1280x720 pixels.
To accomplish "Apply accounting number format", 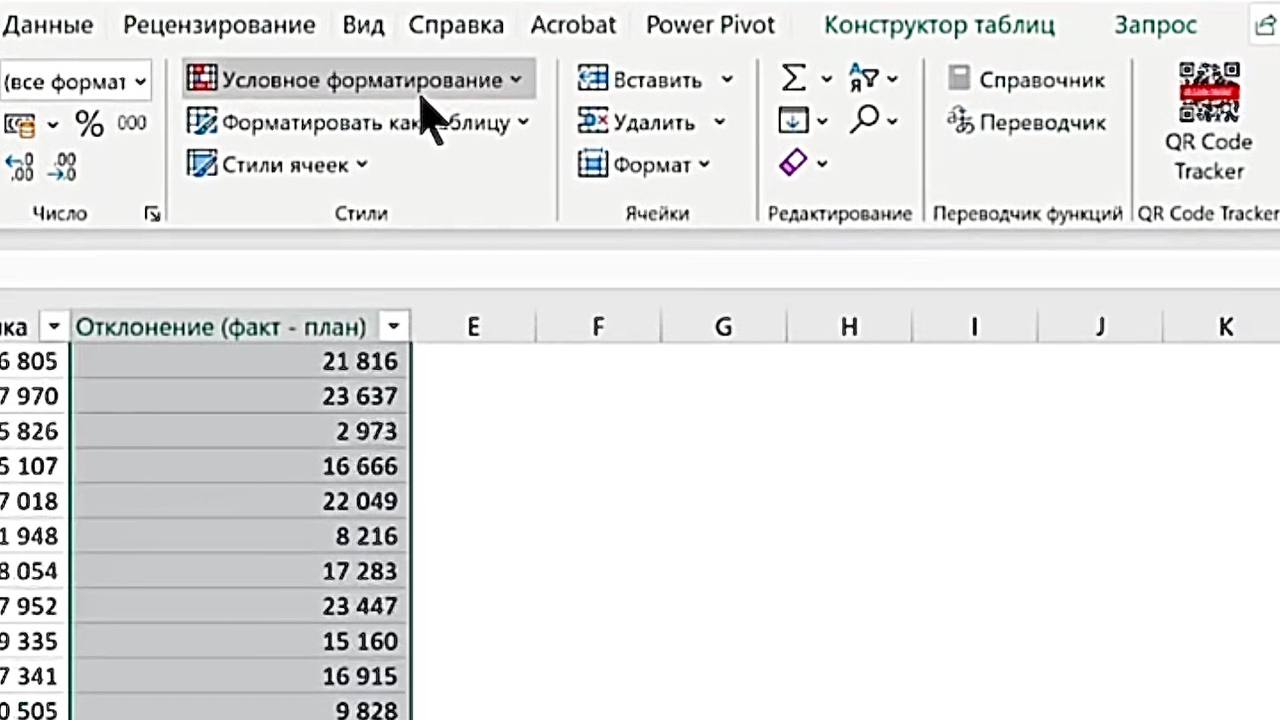I will (20, 124).
